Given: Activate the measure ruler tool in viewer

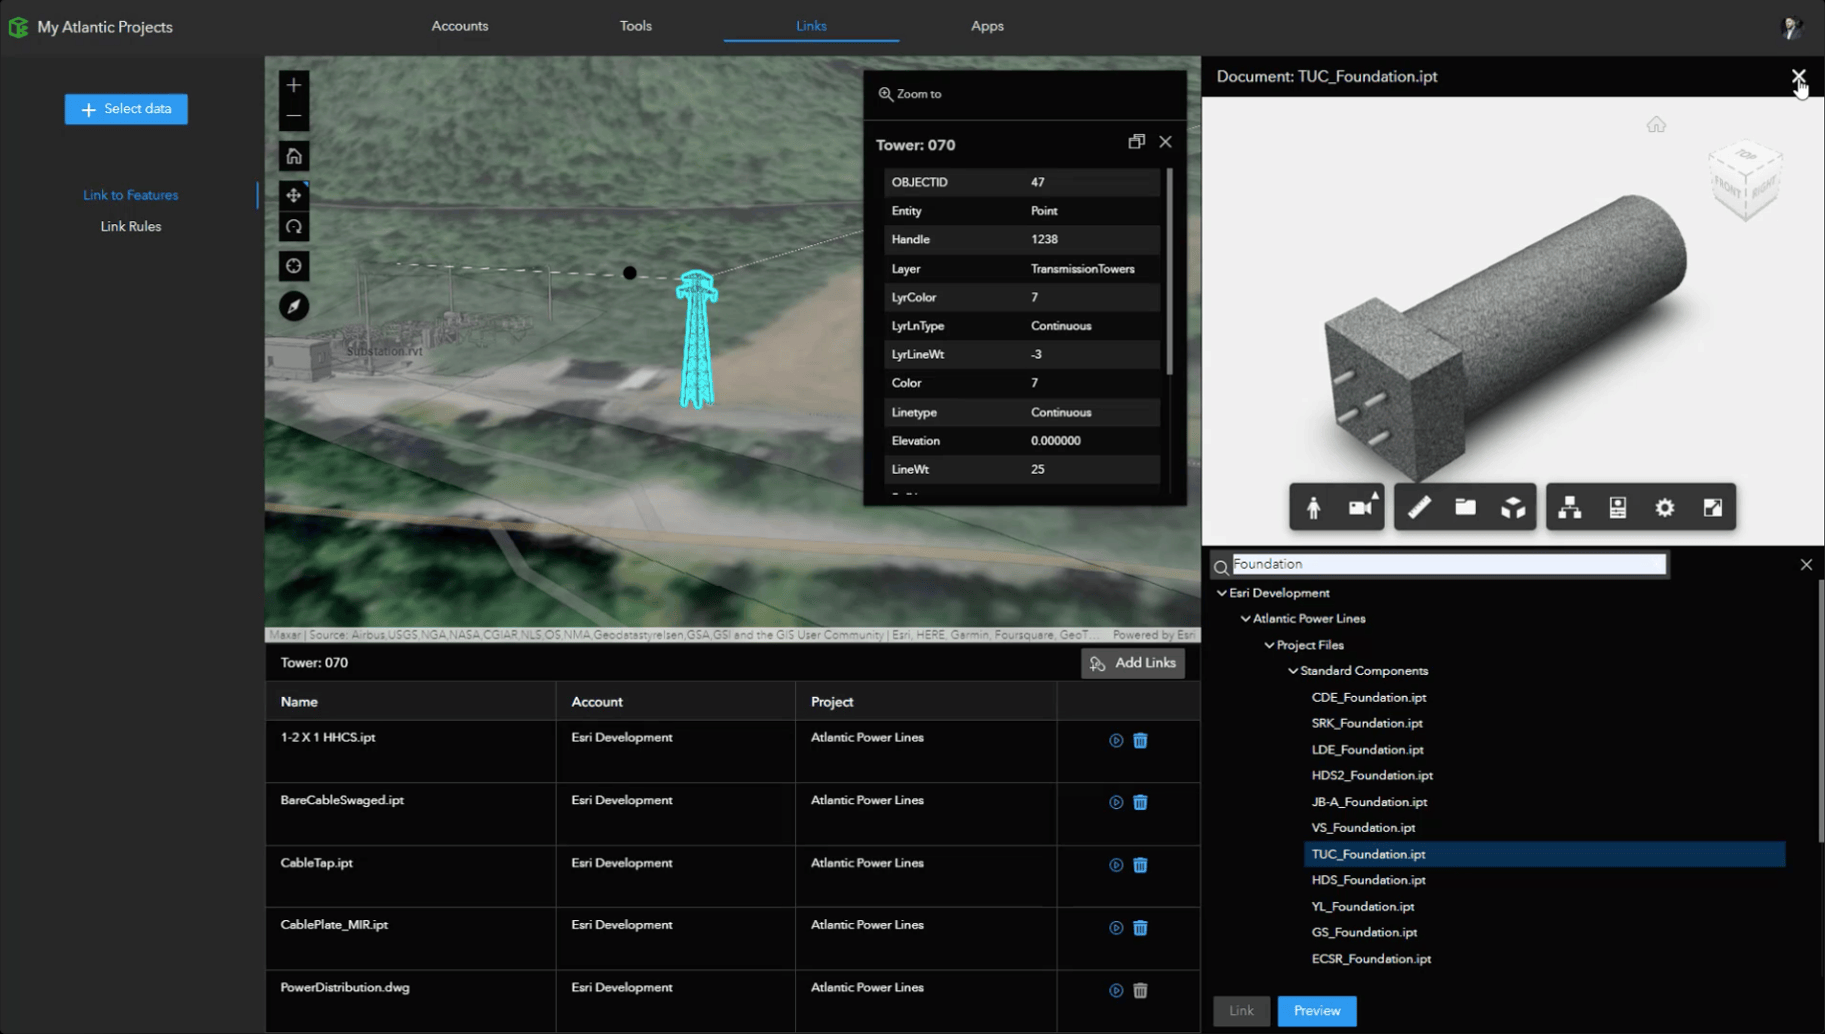Looking at the screenshot, I should (x=1420, y=507).
